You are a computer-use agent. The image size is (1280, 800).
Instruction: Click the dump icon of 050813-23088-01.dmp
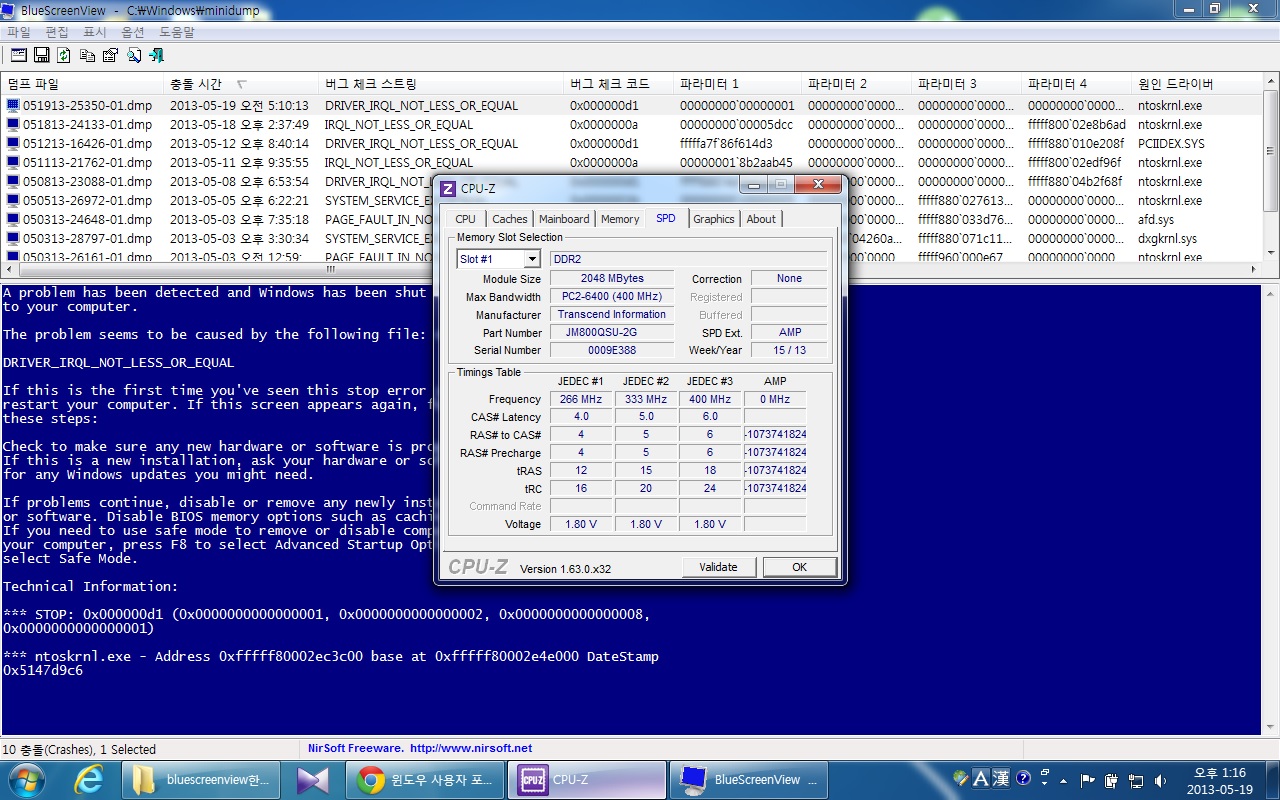point(13,181)
